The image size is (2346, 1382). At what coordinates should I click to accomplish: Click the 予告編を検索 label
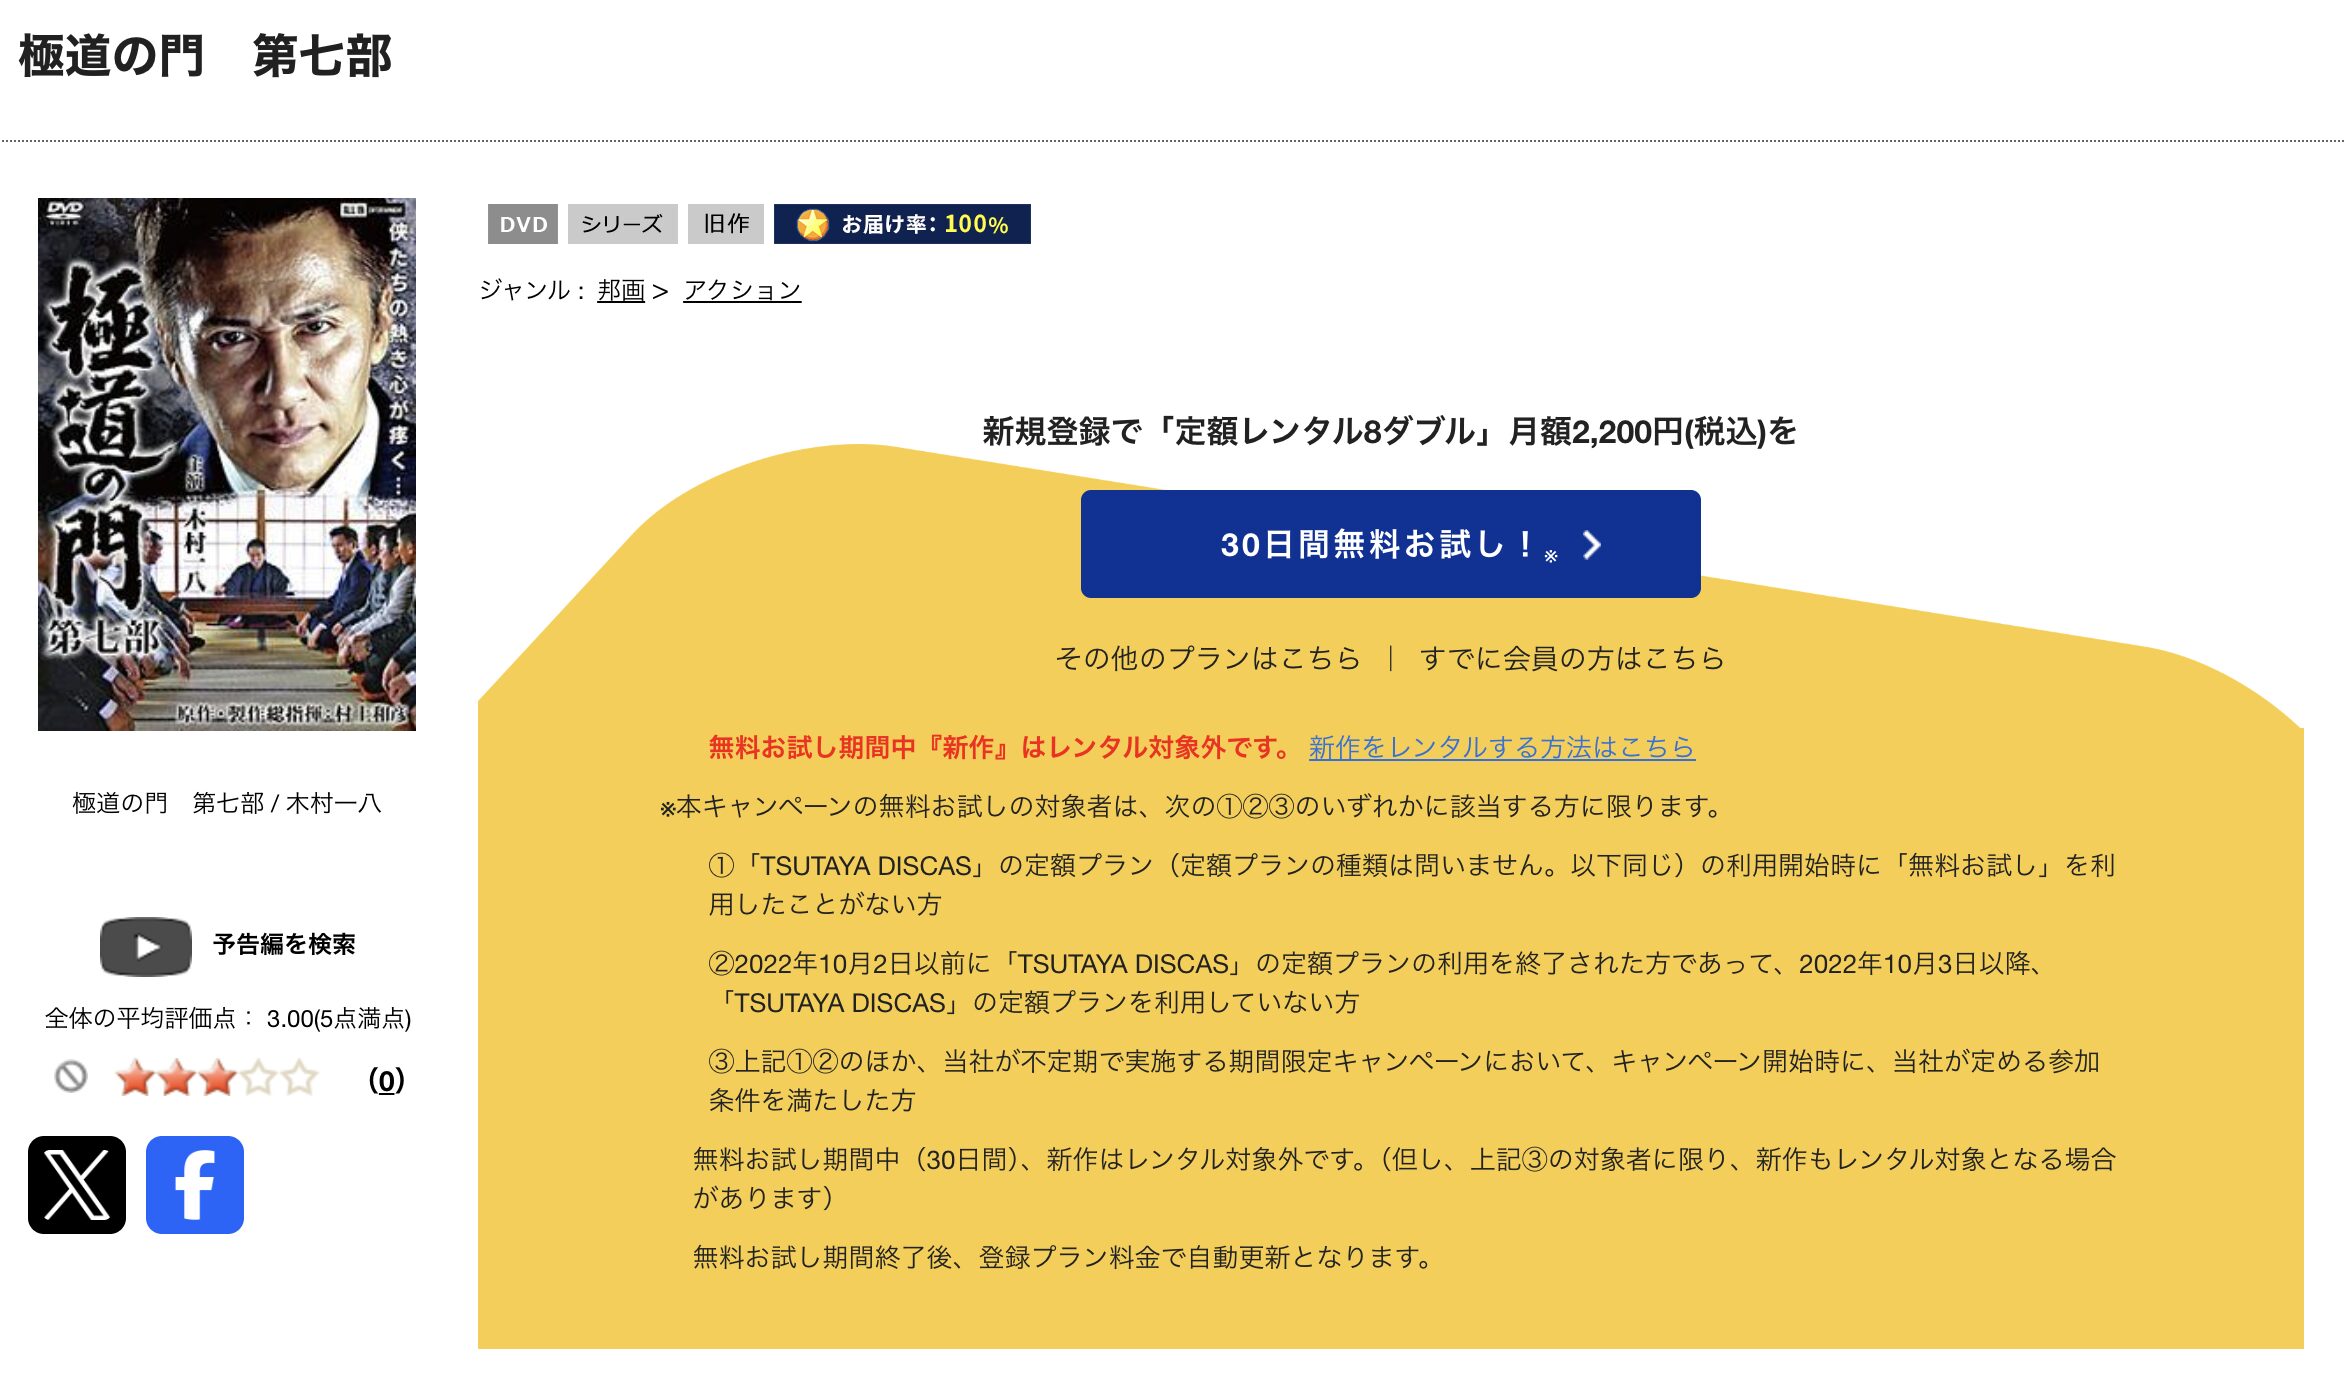point(285,945)
